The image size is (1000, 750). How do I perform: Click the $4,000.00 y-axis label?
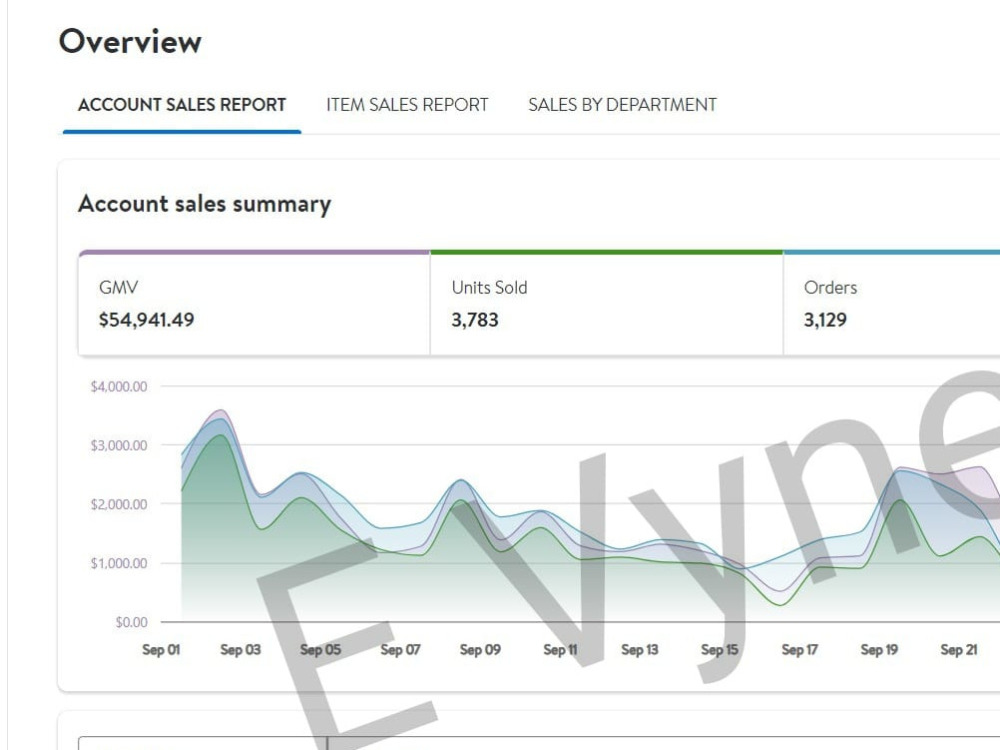(x=119, y=386)
